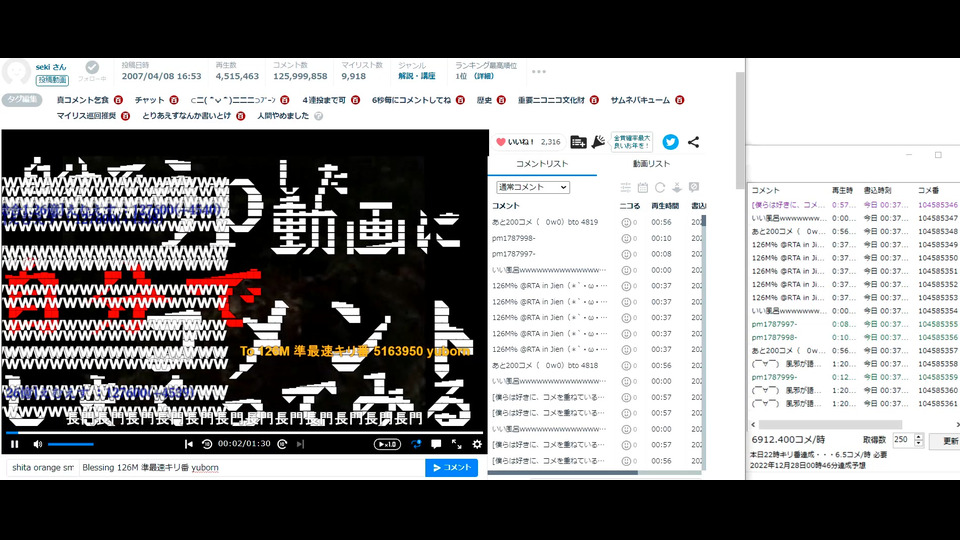Reload the comment list

click(659, 187)
